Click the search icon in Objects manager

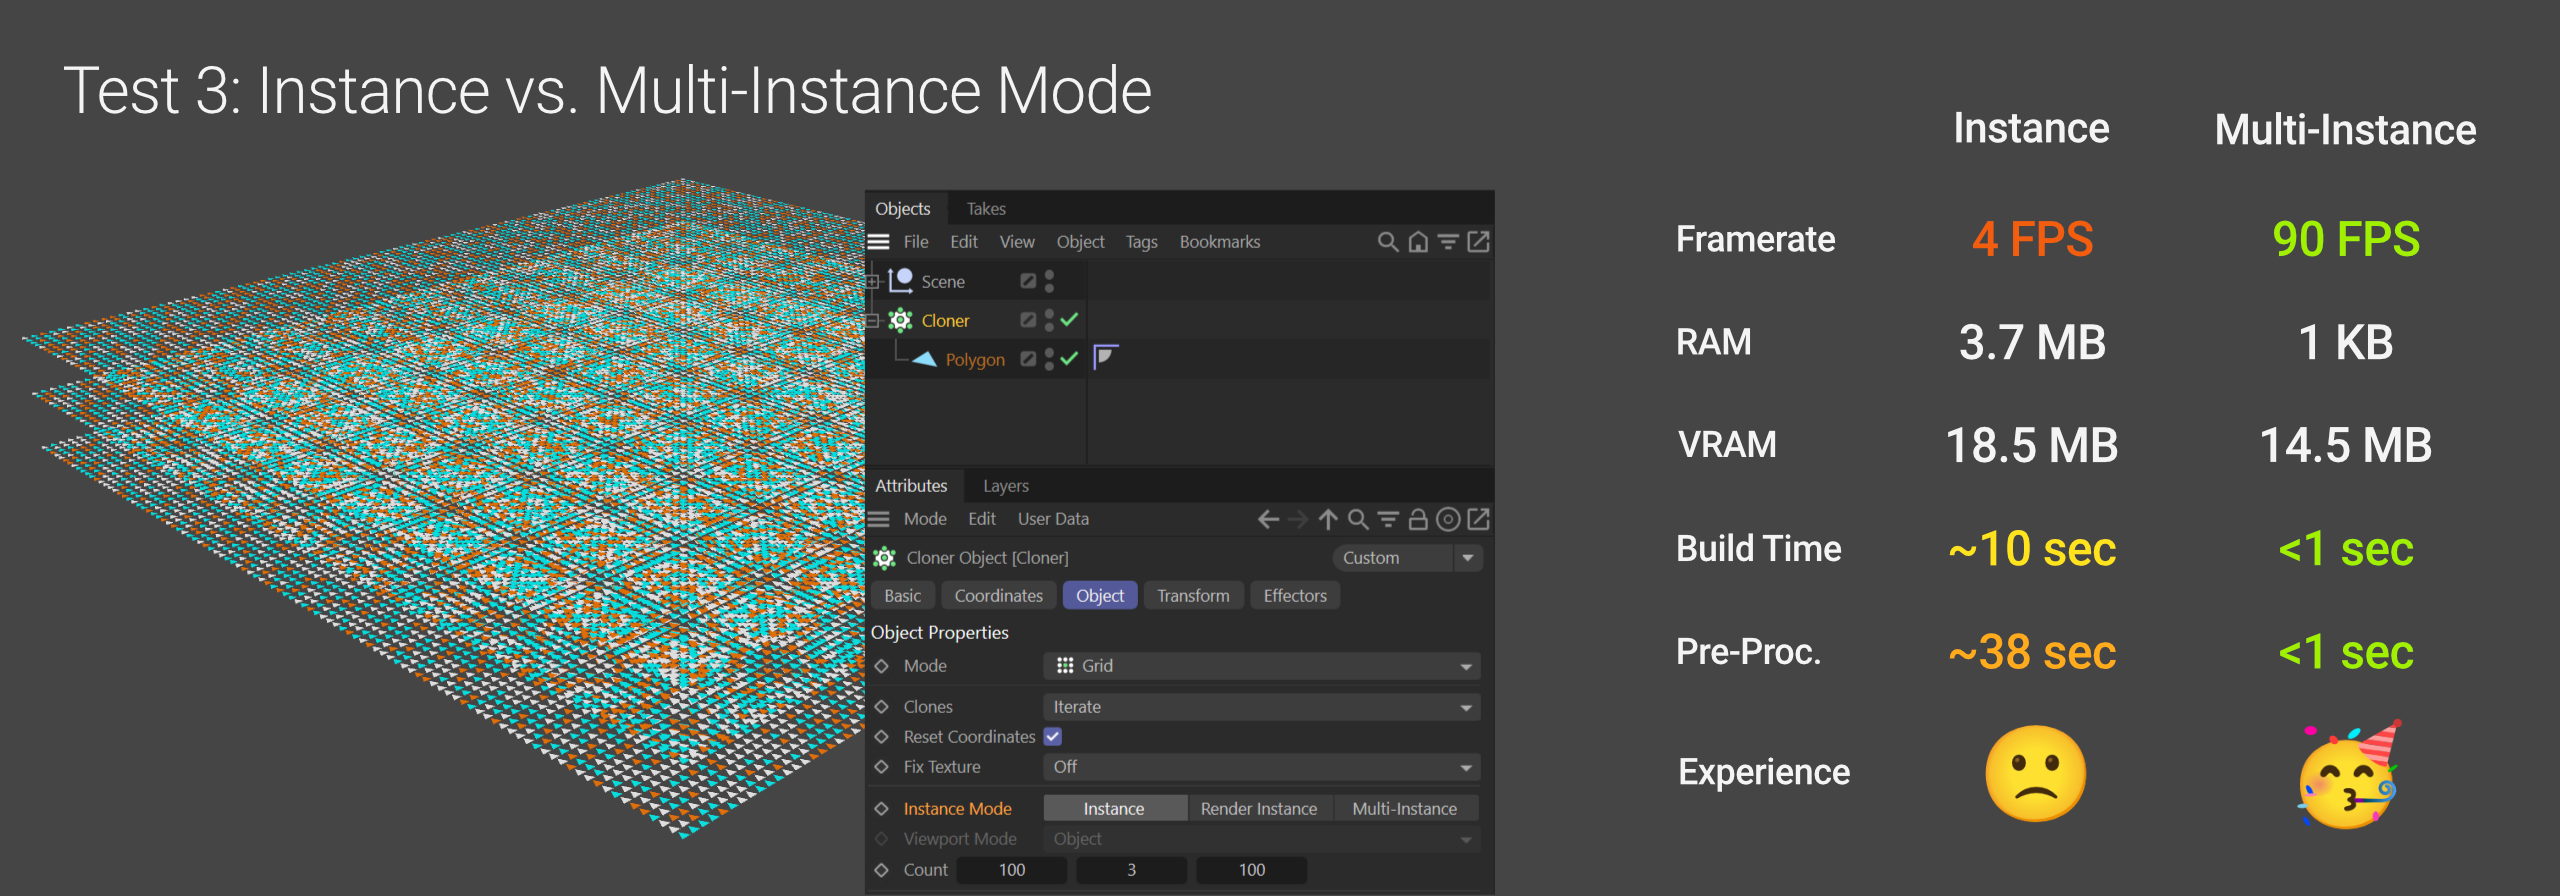click(x=1387, y=242)
